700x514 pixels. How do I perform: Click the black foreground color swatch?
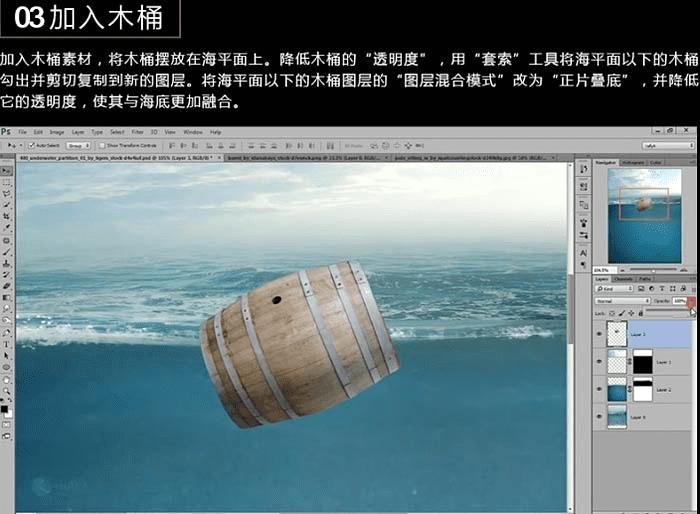[4, 409]
